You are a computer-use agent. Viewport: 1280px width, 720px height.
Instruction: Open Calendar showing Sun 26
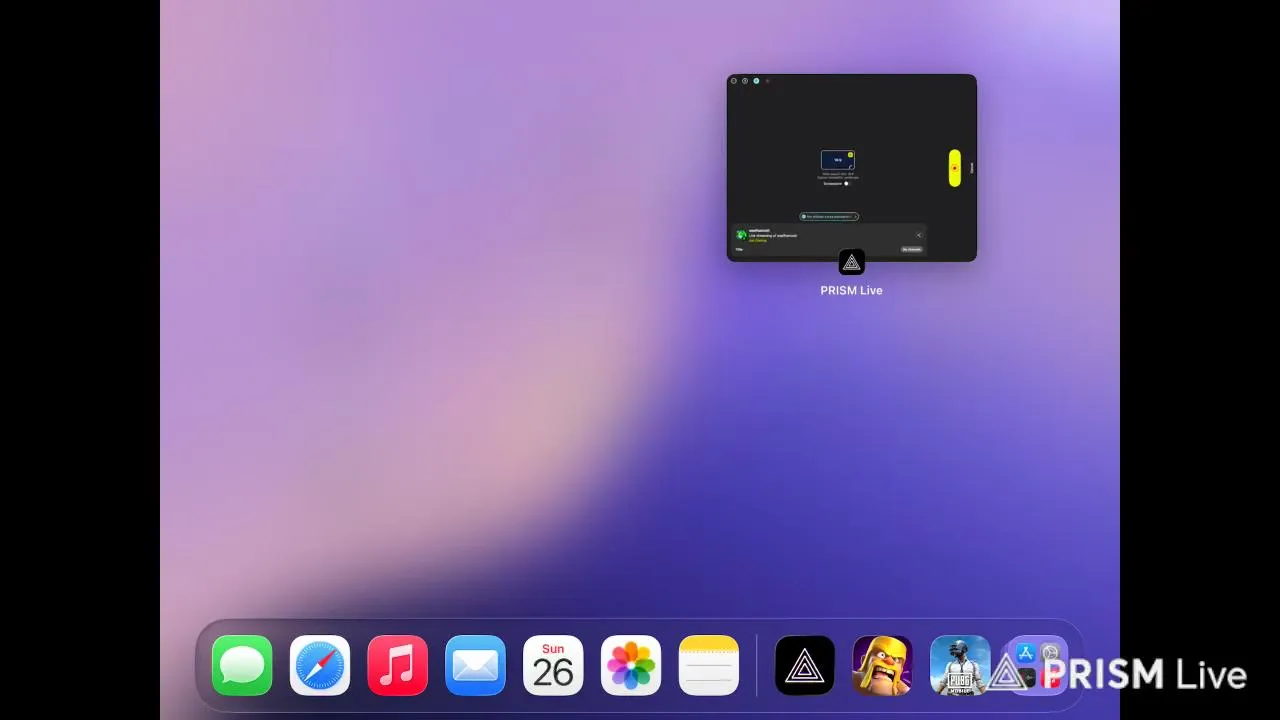553,665
